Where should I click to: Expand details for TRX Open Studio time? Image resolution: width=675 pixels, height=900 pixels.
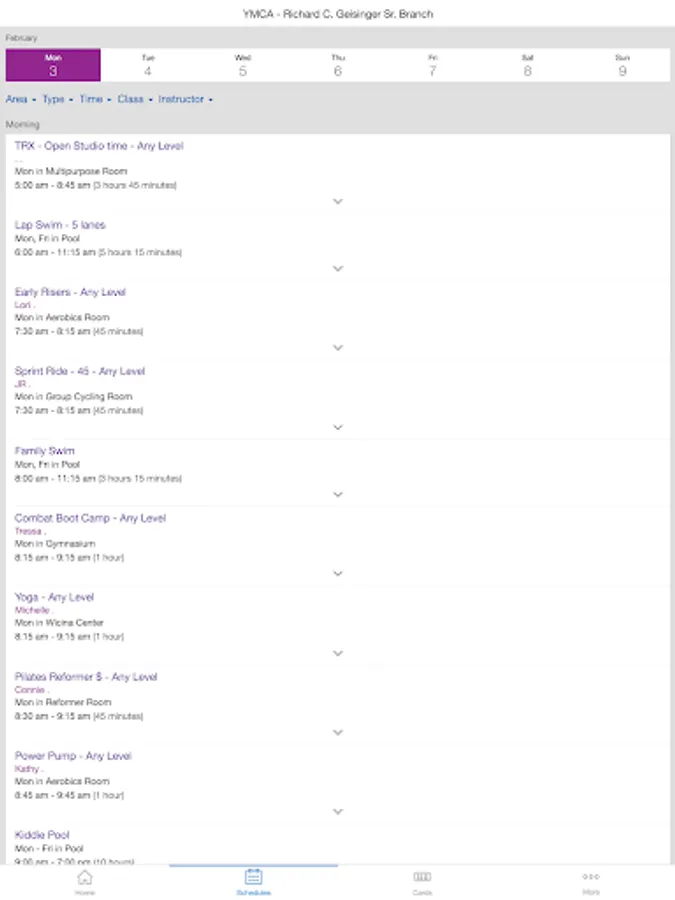[338, 200]
